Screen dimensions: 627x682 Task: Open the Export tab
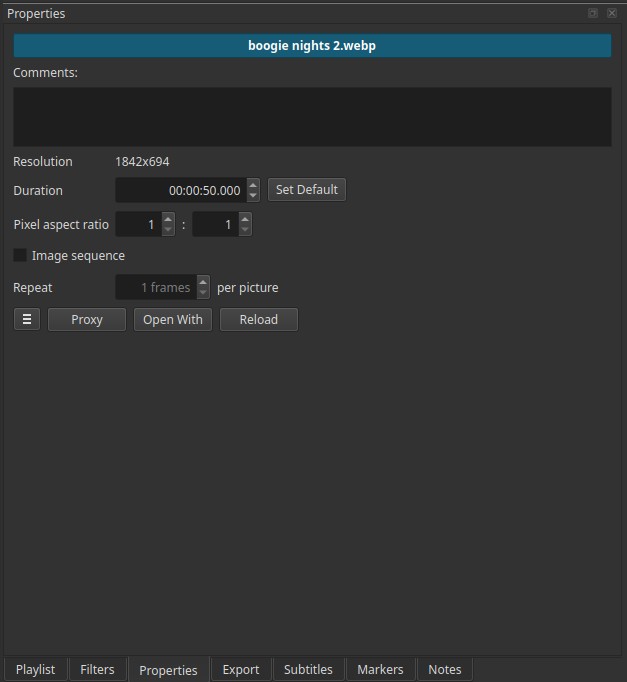click(241, 670)
